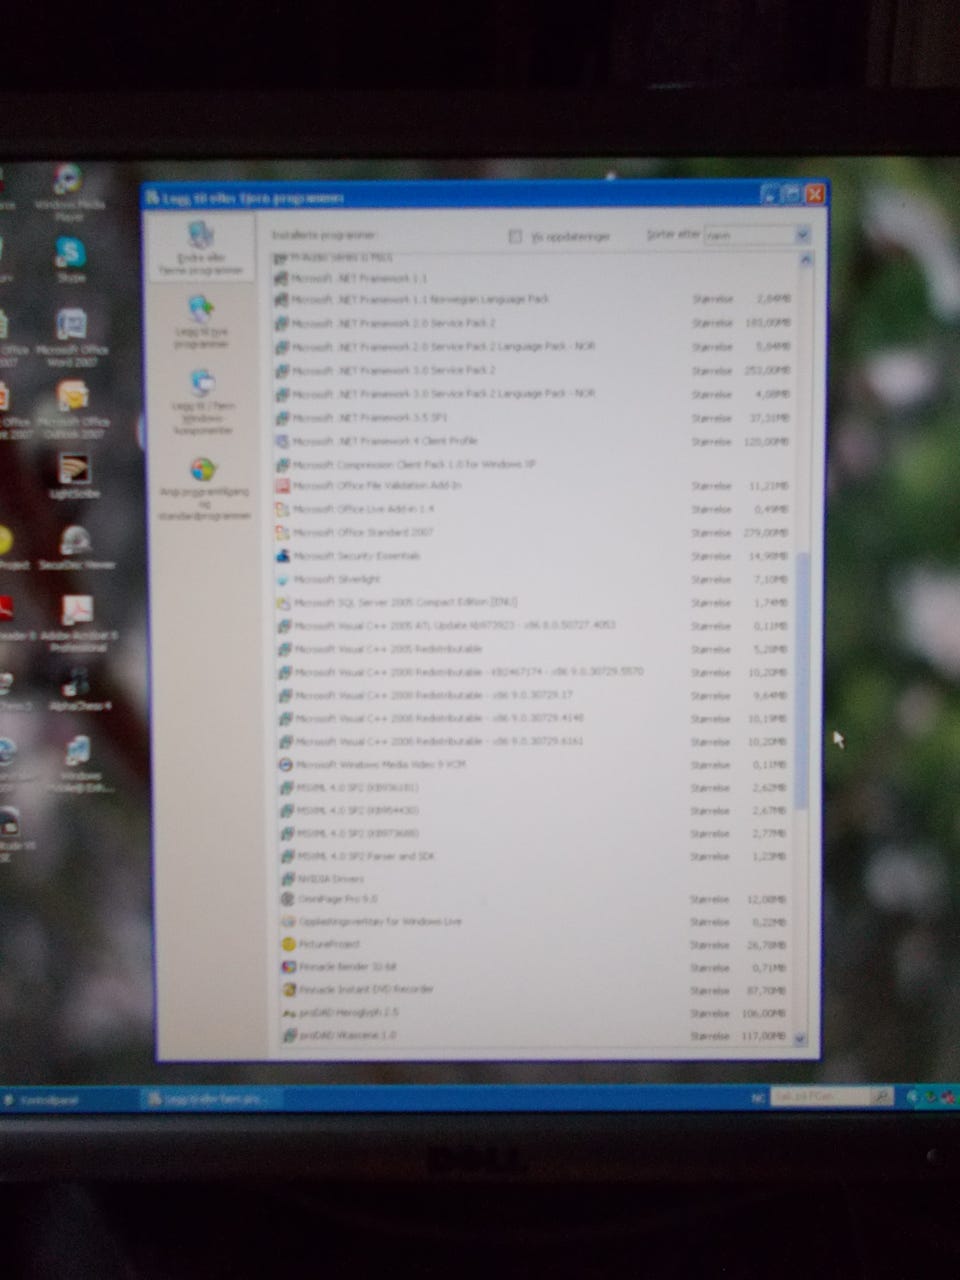
Task: Click the 120,00MB size of .NET Framework 4
Action: 767,441
